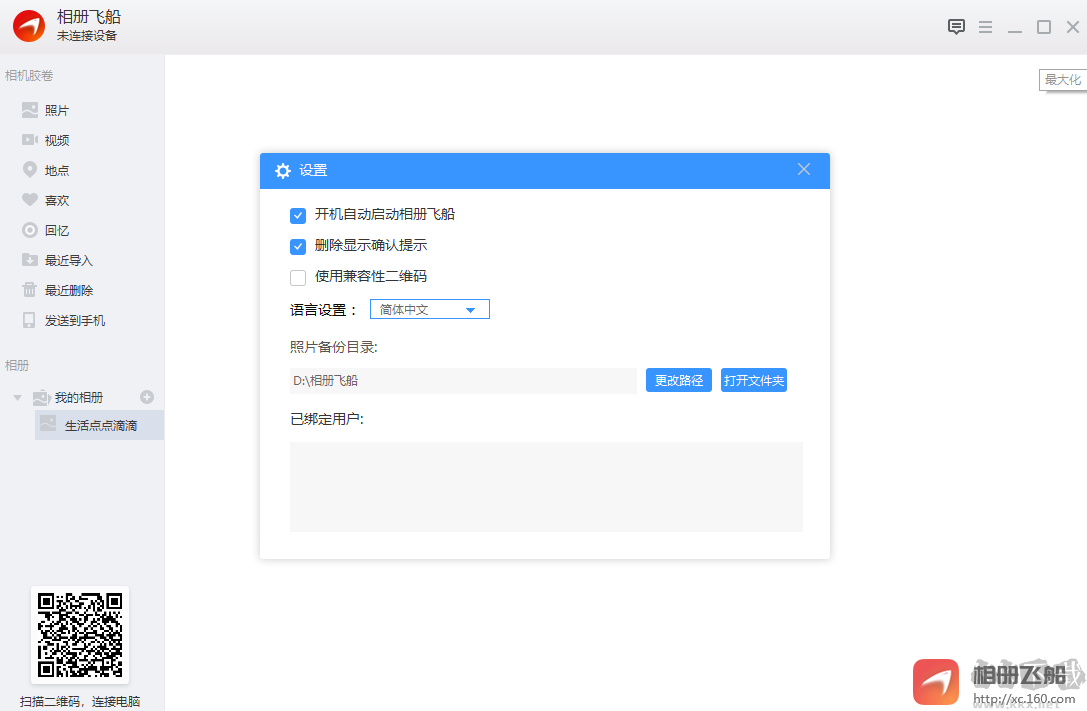
Task: Click the QR code for connecting phone
Action: click(79, 635)
